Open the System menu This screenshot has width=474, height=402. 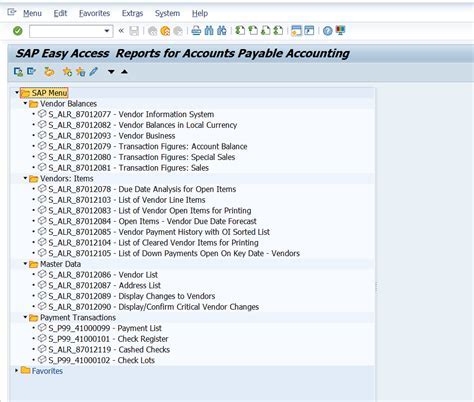167,13
